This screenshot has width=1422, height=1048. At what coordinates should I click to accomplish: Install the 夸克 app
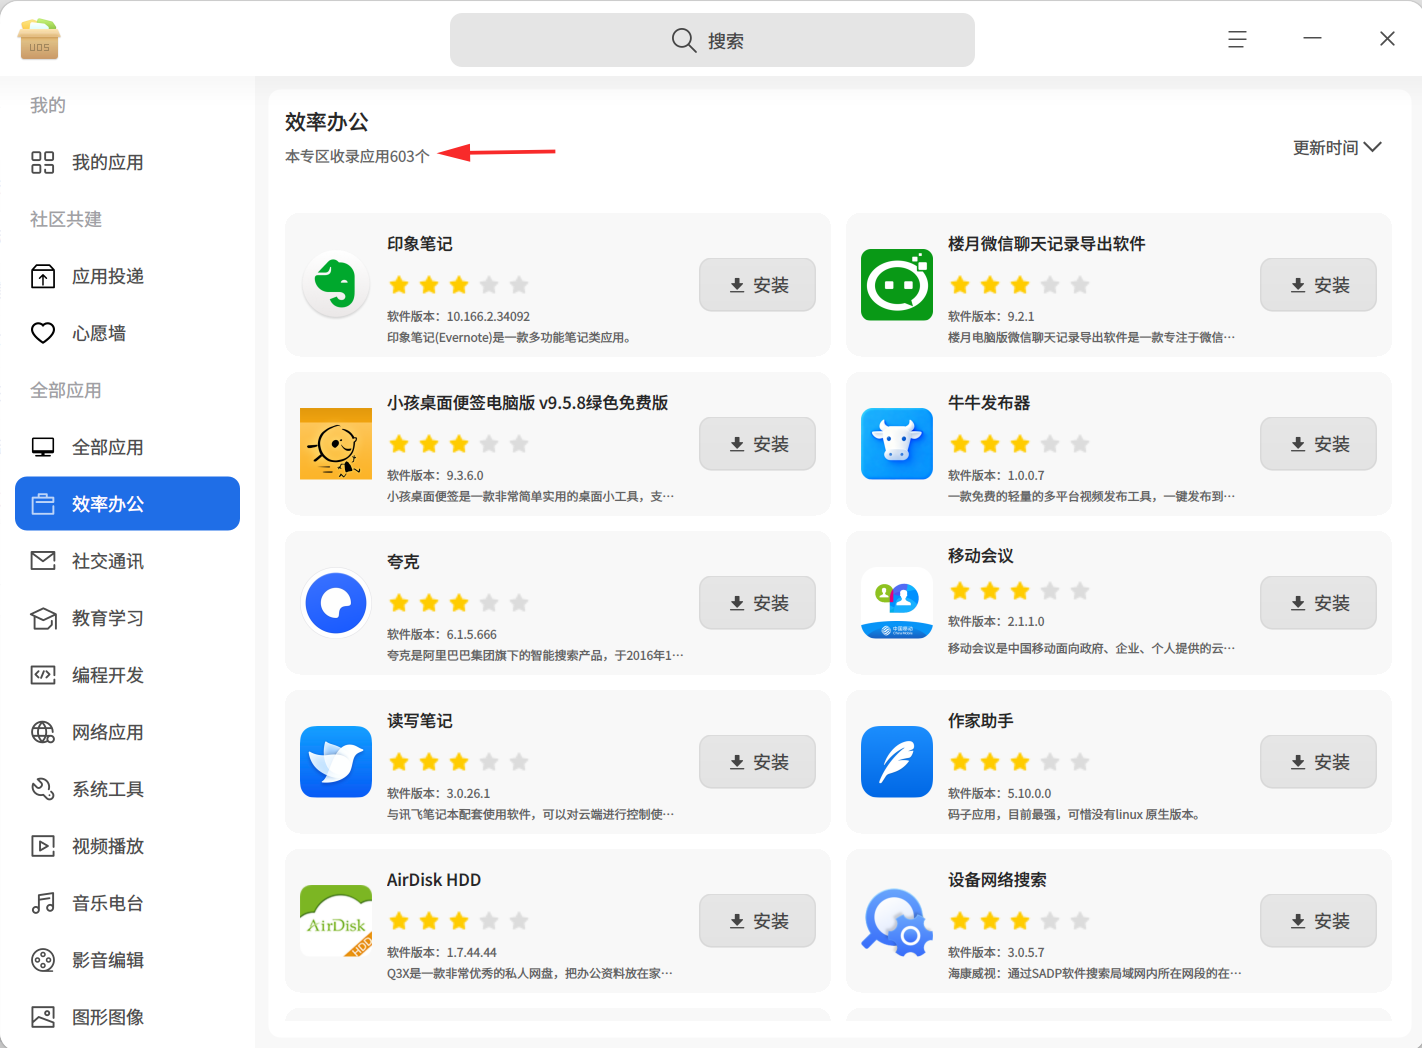tap(757, 603)
